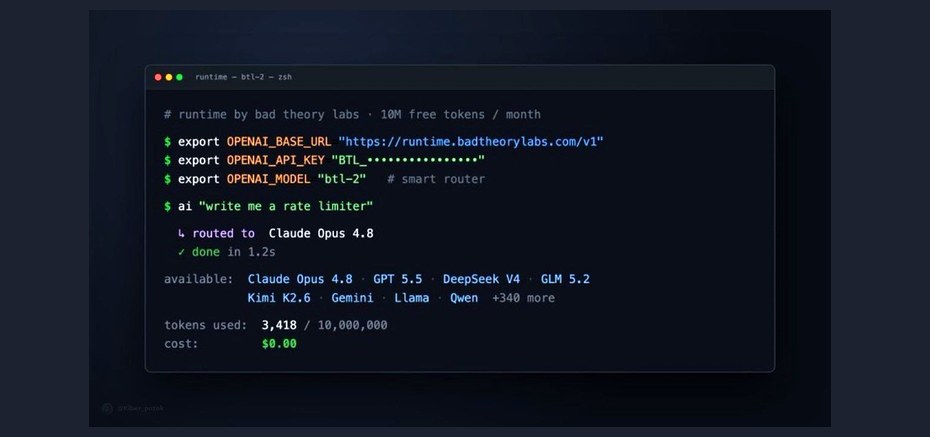Click the window title 'runtime — btl-2 — zsh'
This screenshot has height=437, width=930.
pos(243,77)
